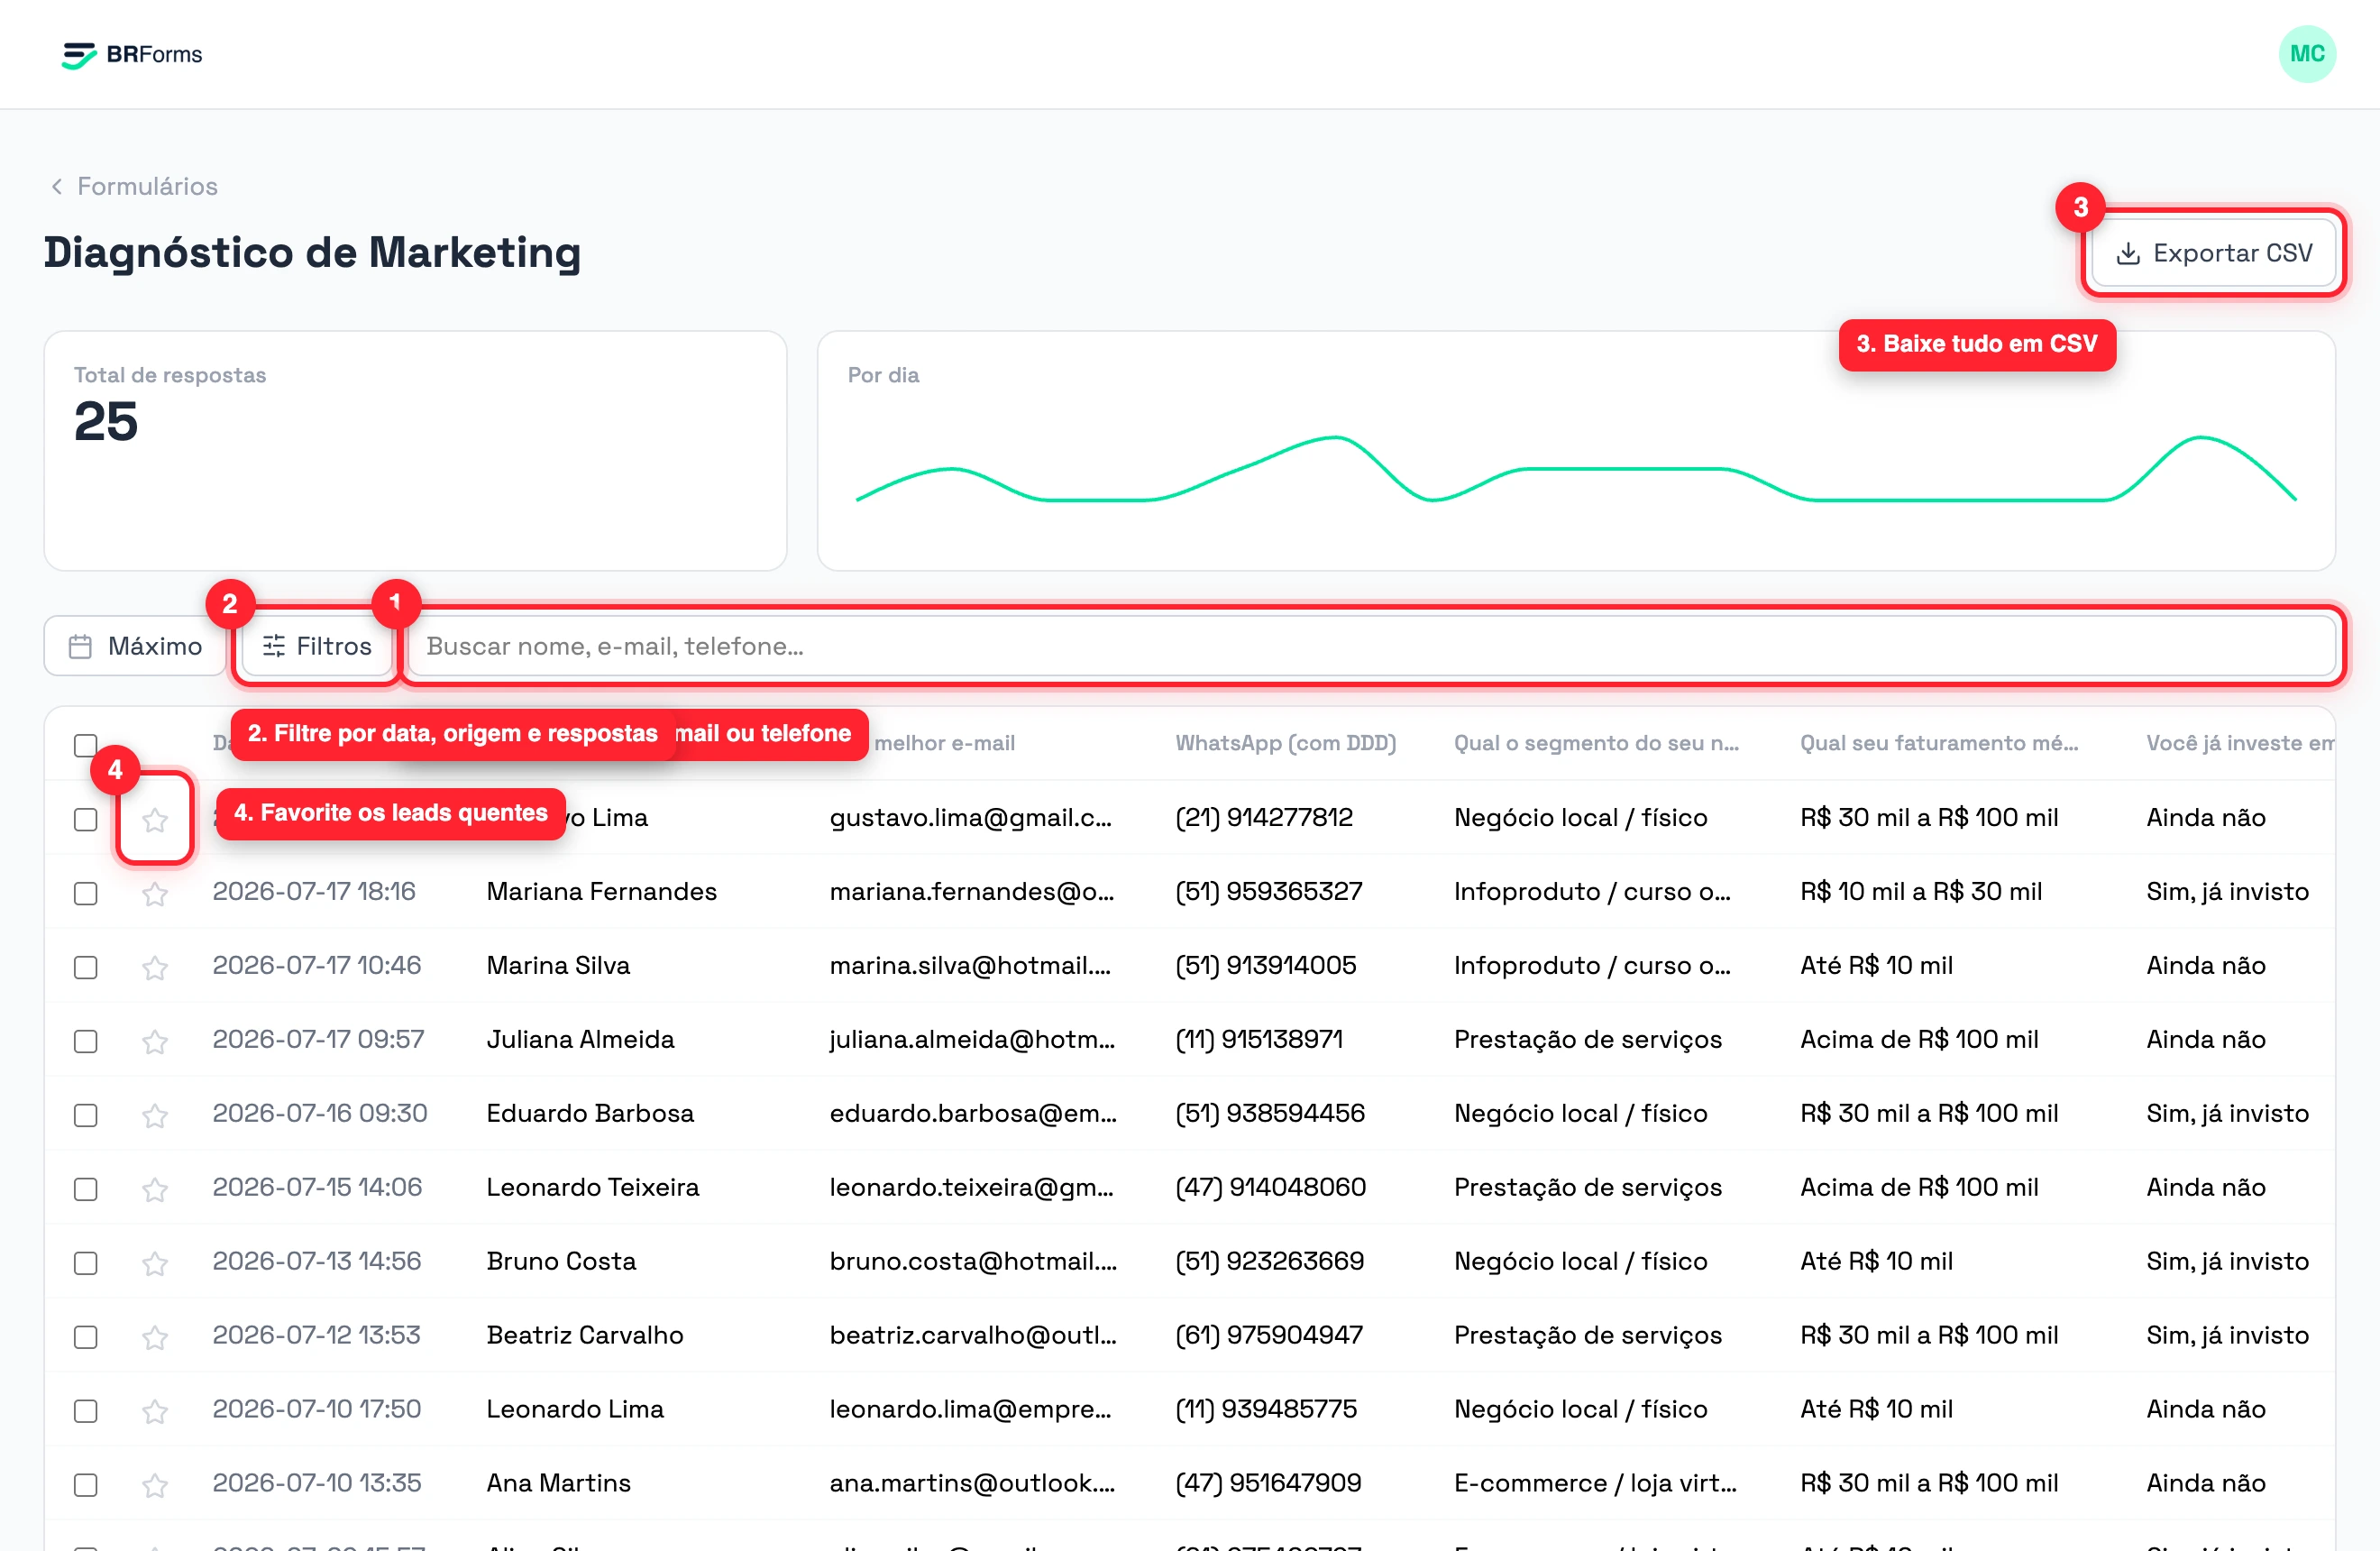
Task: Tick checkbox for gustavo.lima@gmail row
Action: (x=86, y=819)
